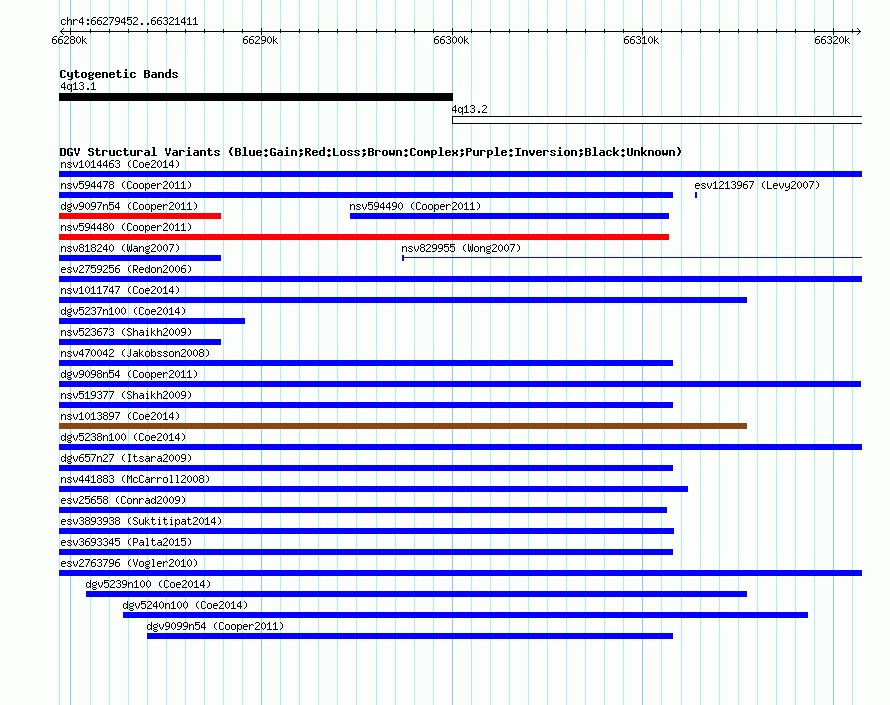Image resolution: width=890 pixels, height=705 pixels.
Task: Open the nsv1013897 (Coe2014) variant label
Action: (120, 416)
